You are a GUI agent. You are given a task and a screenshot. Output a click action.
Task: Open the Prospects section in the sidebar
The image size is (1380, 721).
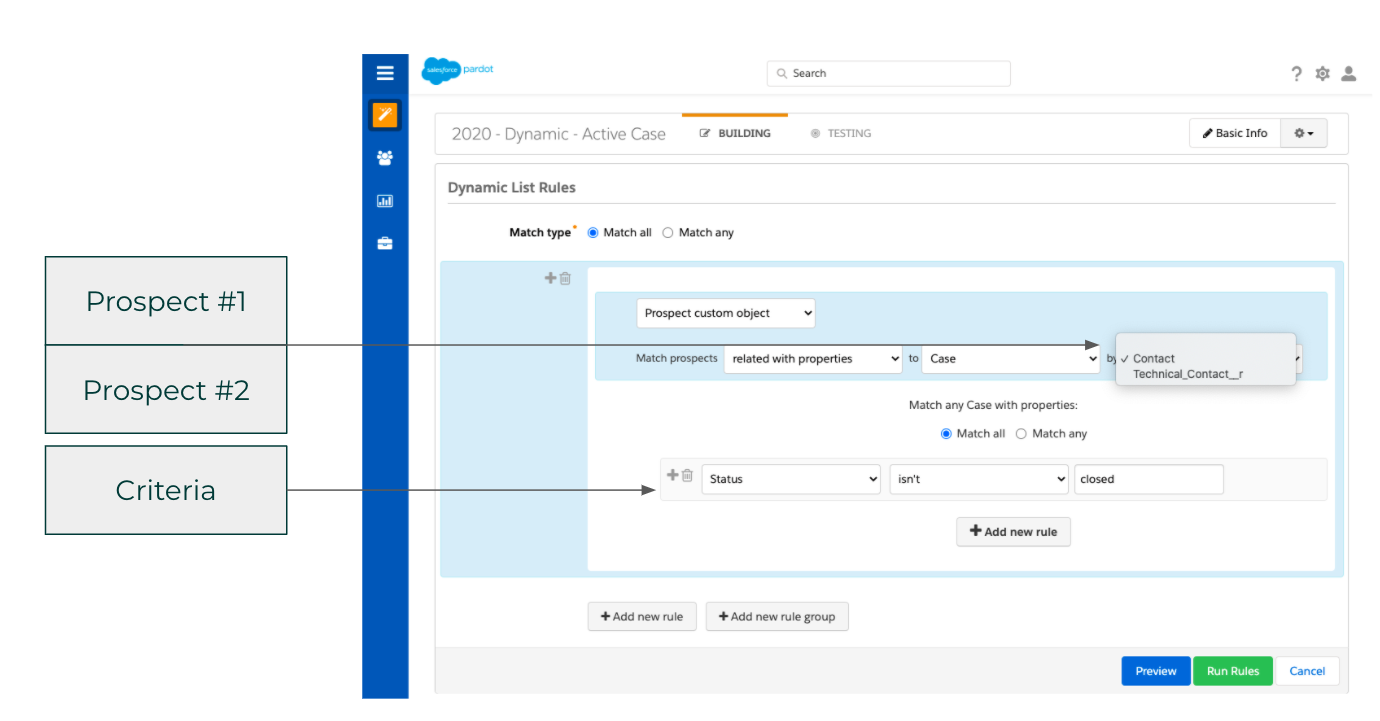coord(385,157)
